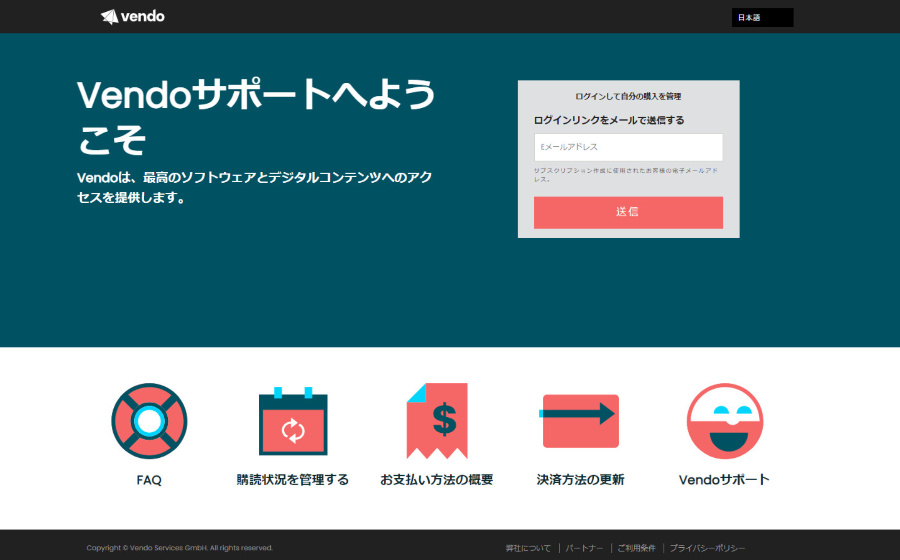Click the Vendoは、最高のソフトウェア description text
Screen dimensions: 900x560
pos(255,187)
